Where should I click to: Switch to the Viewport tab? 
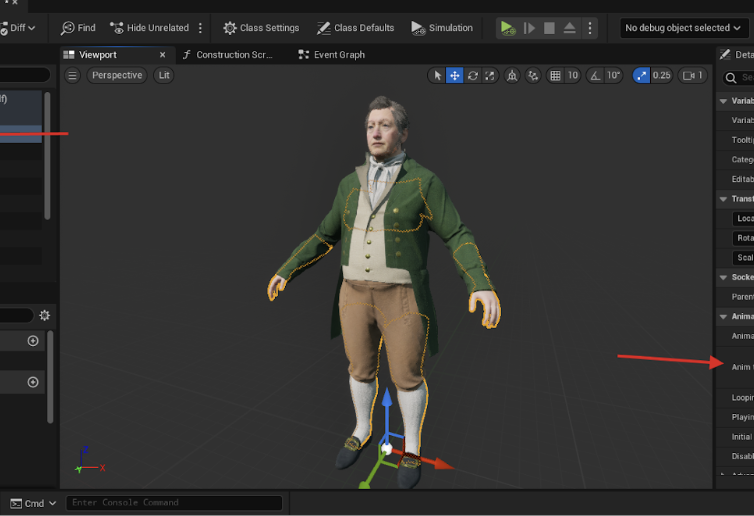[98, 55]
